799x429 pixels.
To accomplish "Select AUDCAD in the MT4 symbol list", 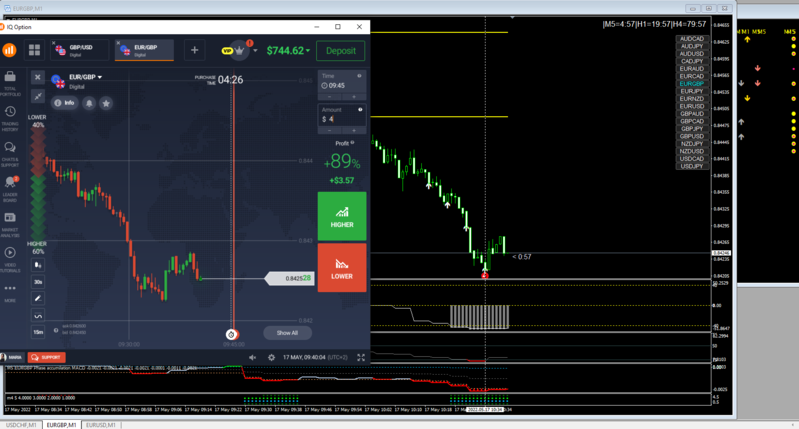I will [691, 39].
